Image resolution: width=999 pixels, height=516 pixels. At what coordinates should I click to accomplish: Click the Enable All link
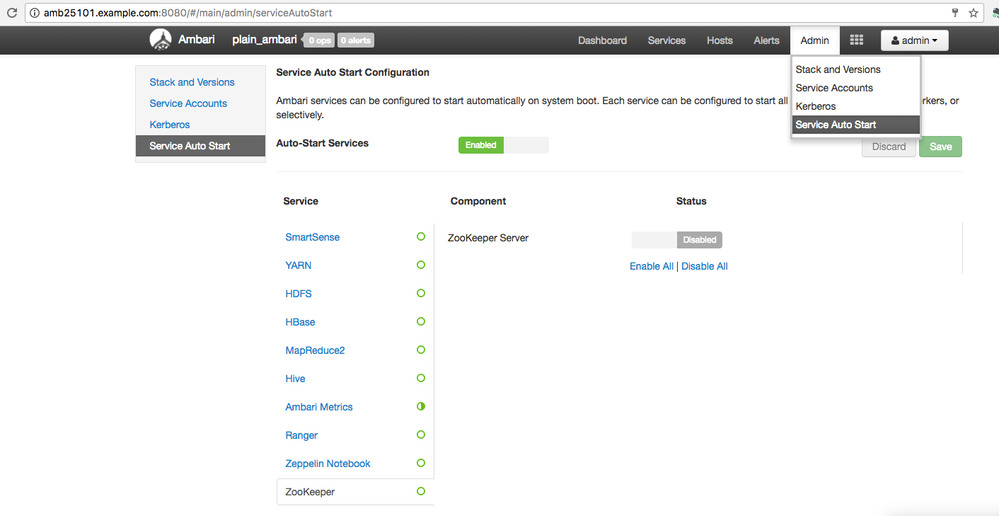click(x=651, y=266)
